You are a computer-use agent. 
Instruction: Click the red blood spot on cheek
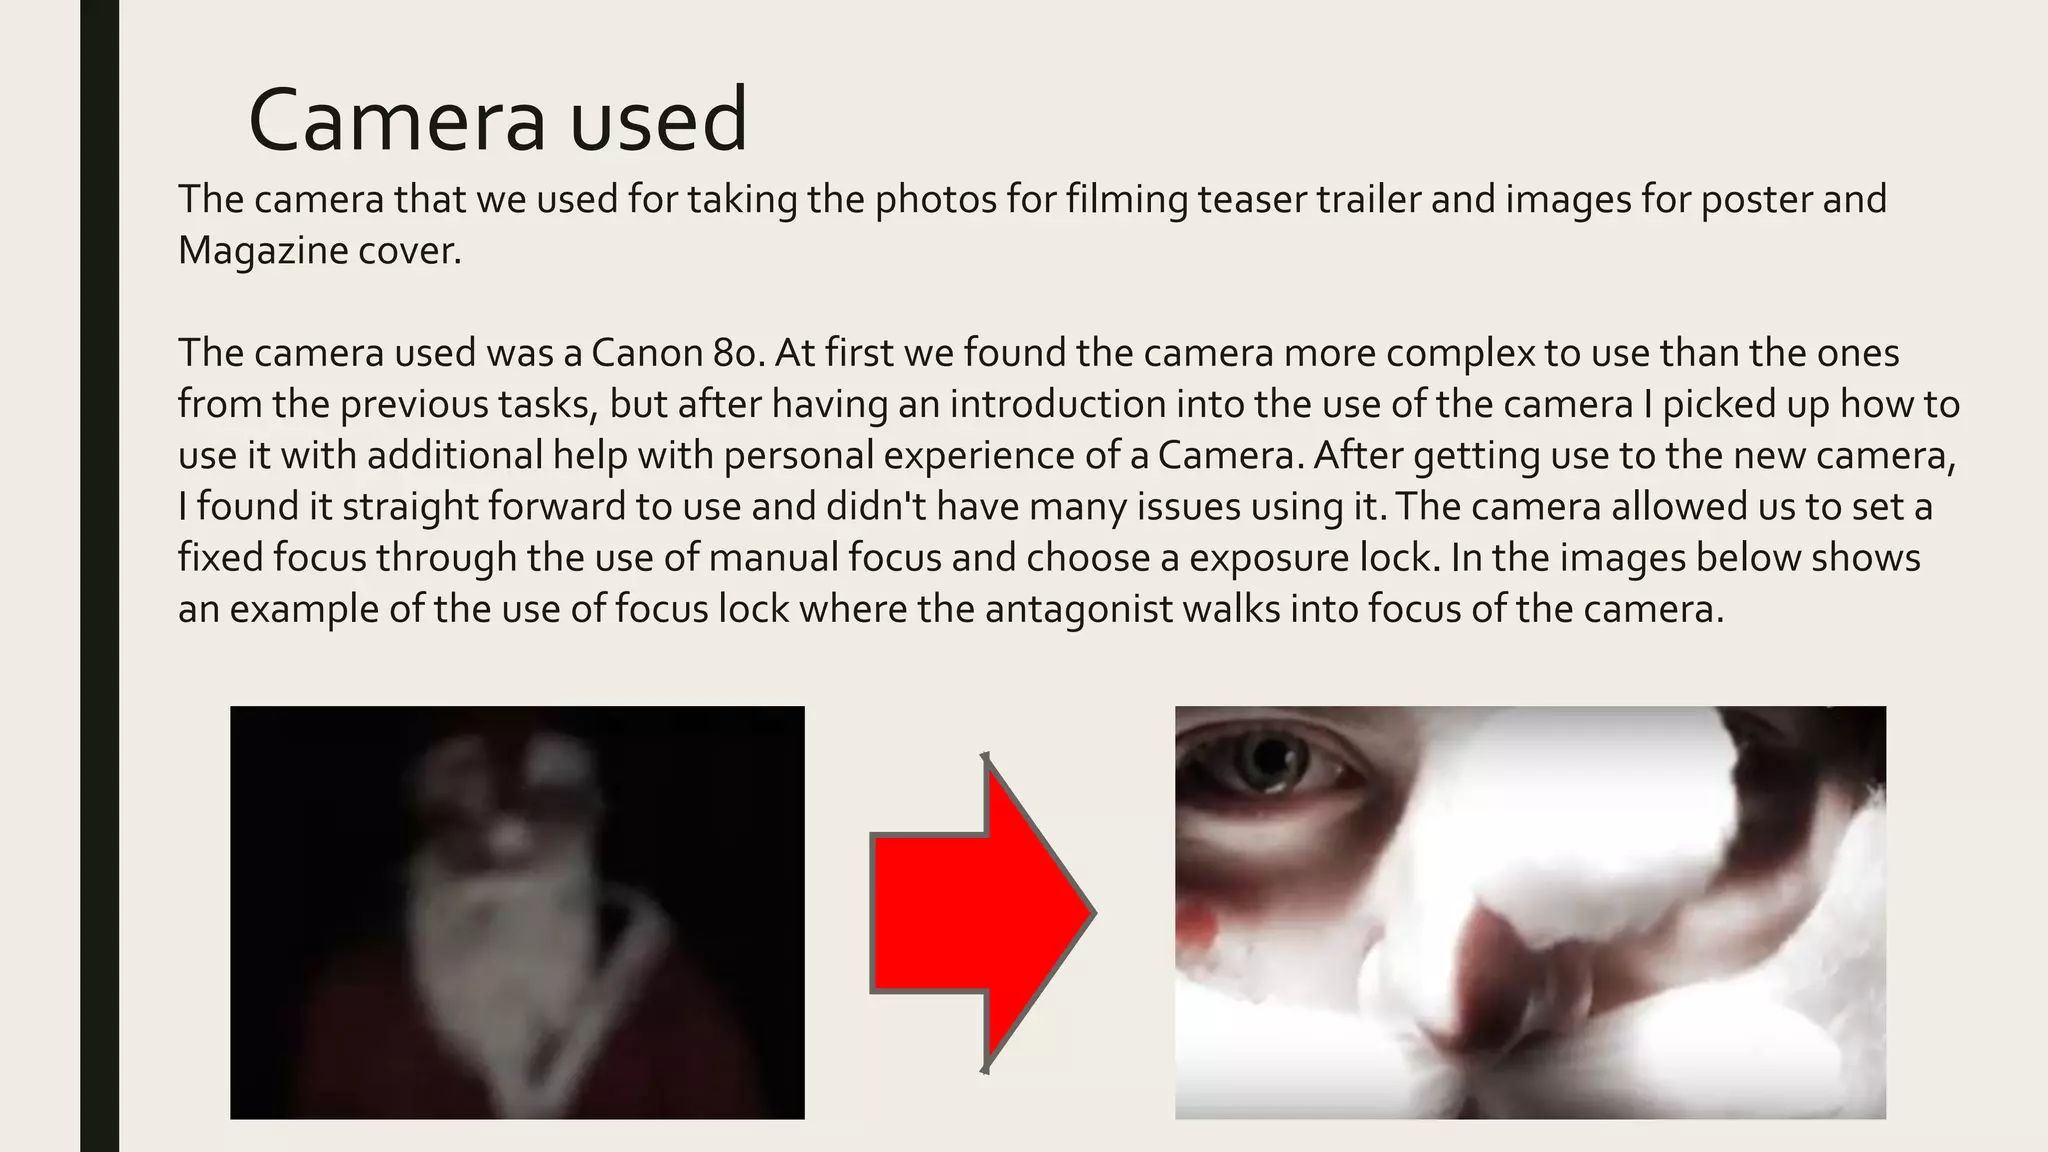pos(1196,928)
